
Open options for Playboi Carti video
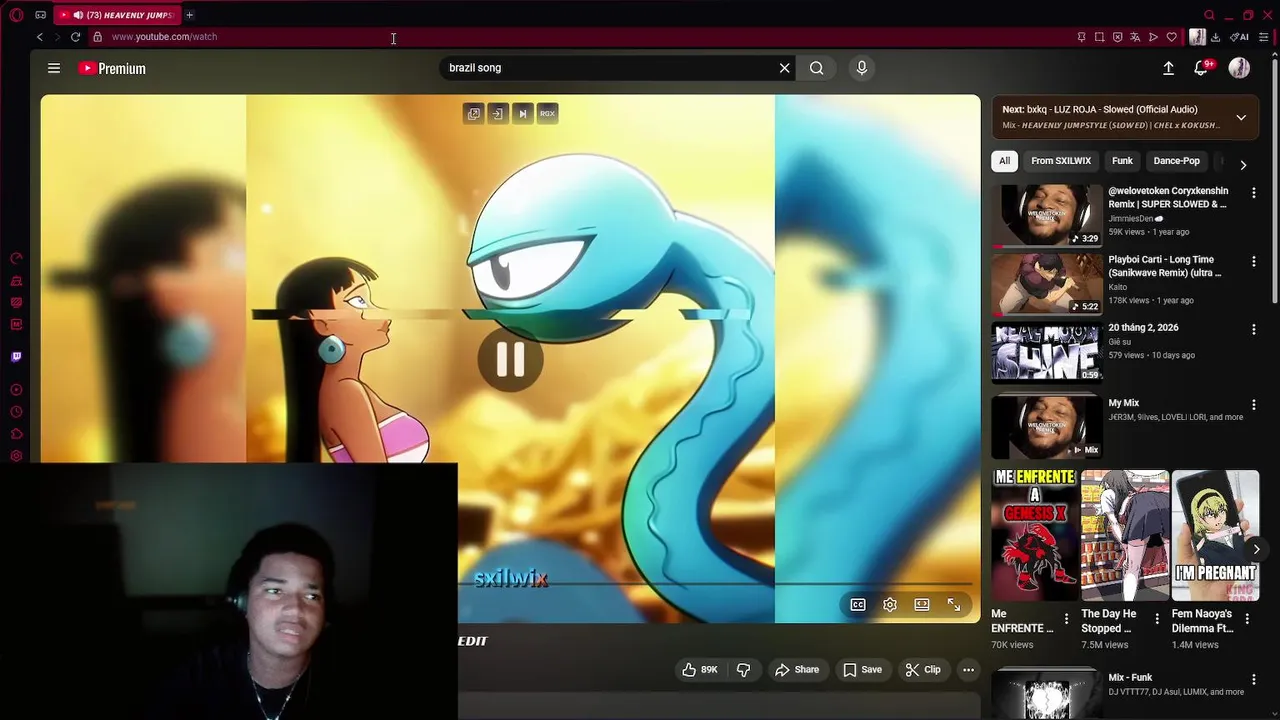(1254, 261)
